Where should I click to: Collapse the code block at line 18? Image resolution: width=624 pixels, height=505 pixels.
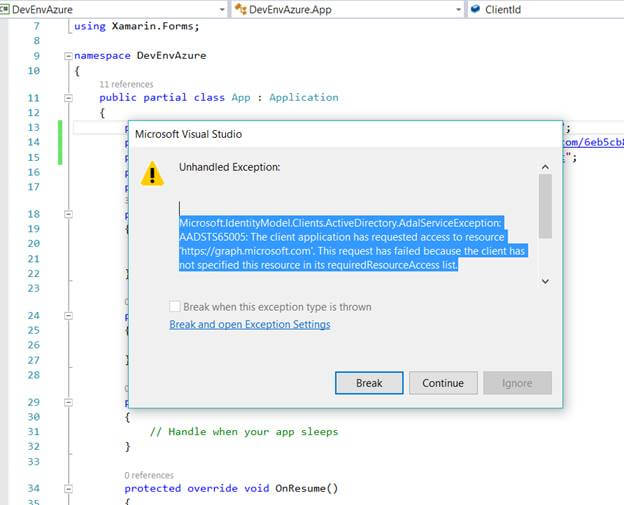[x=68, y=214]
